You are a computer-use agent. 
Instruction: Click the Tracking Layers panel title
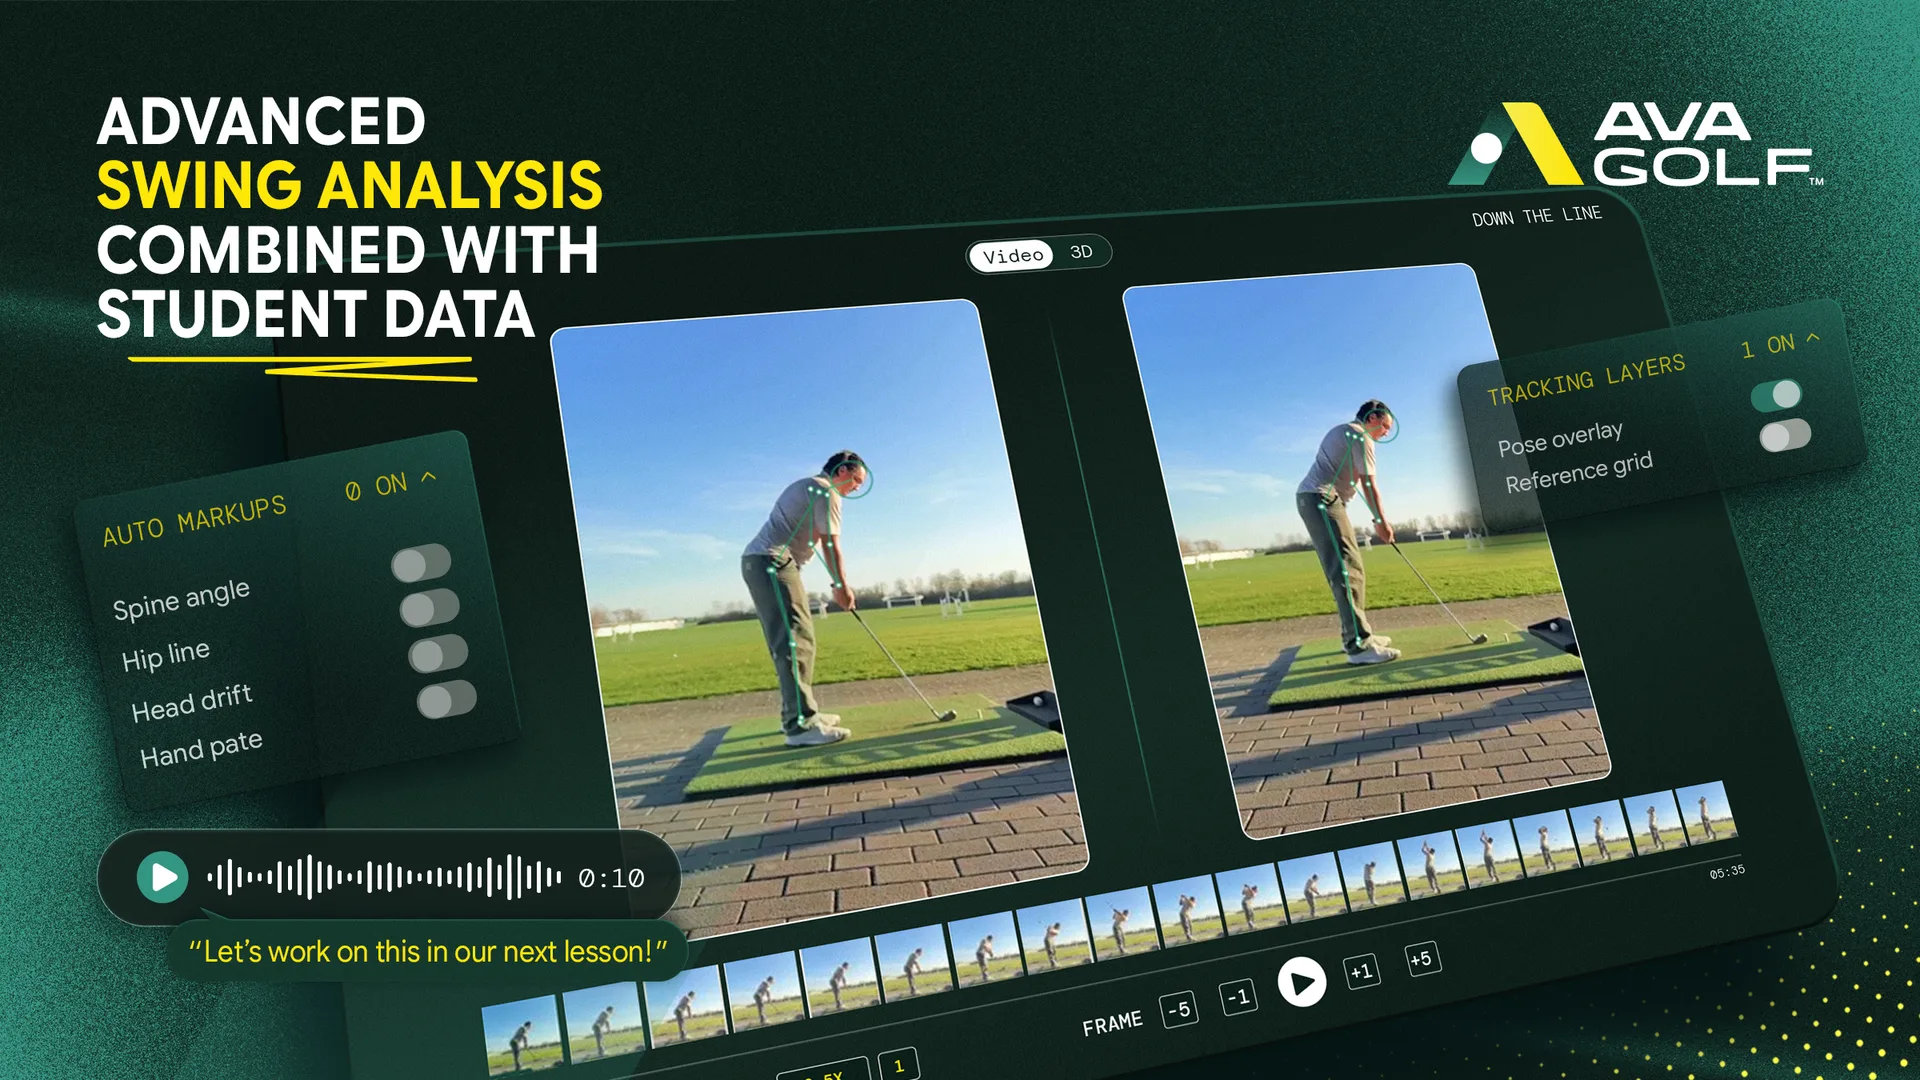pyautogui.click(x=1586, y=380)
